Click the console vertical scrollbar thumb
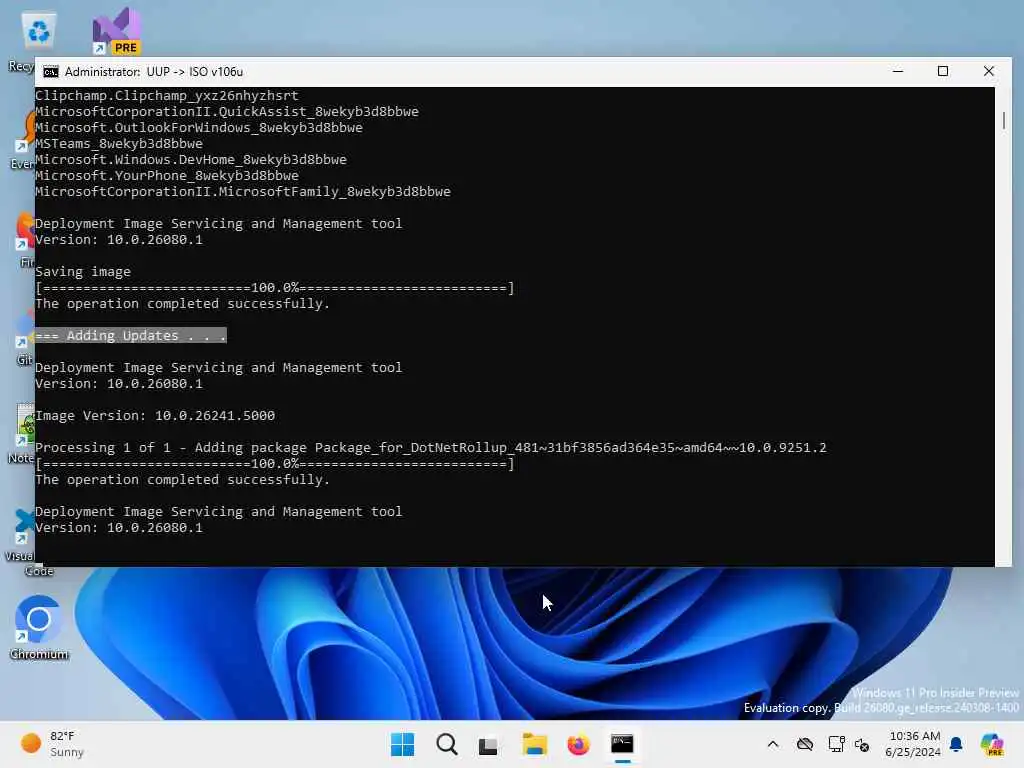The height and width of the screenshot is (768, 1024). [x=1003, y=120]
